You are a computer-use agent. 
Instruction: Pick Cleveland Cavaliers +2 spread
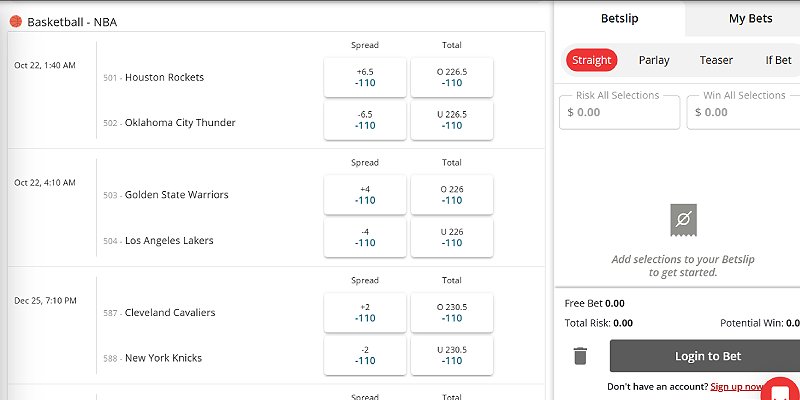(x=365, y=313)
